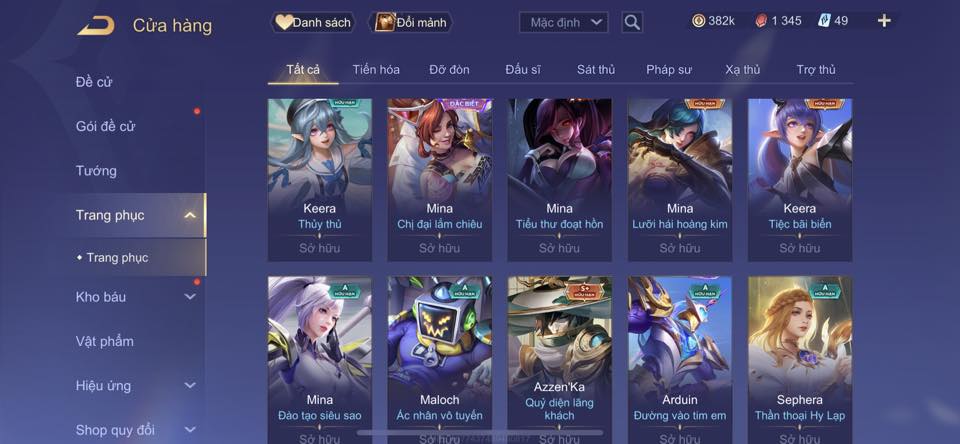The width and height of the screenshot is (960, 444).
Task: Switch to the Pháp sư tab
Action: coord(669,70)
